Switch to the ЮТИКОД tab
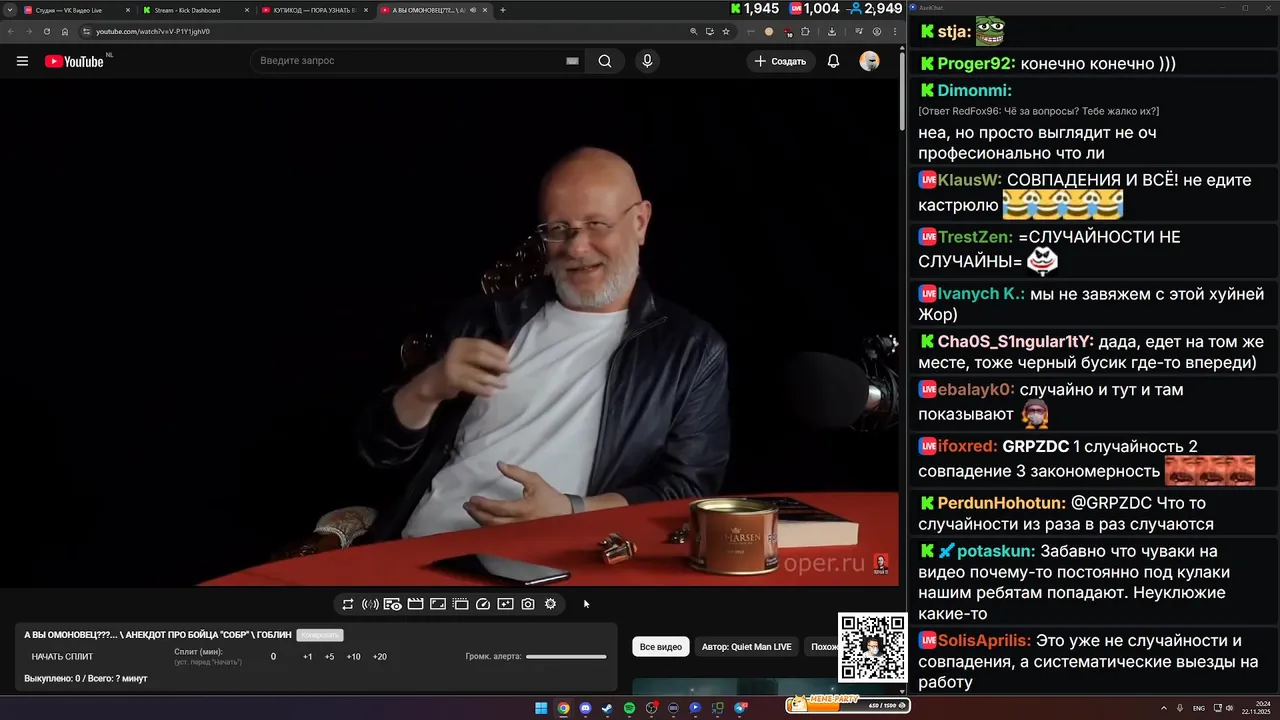The width and height of the screenshot is (1280, 720). click(314, 10)
